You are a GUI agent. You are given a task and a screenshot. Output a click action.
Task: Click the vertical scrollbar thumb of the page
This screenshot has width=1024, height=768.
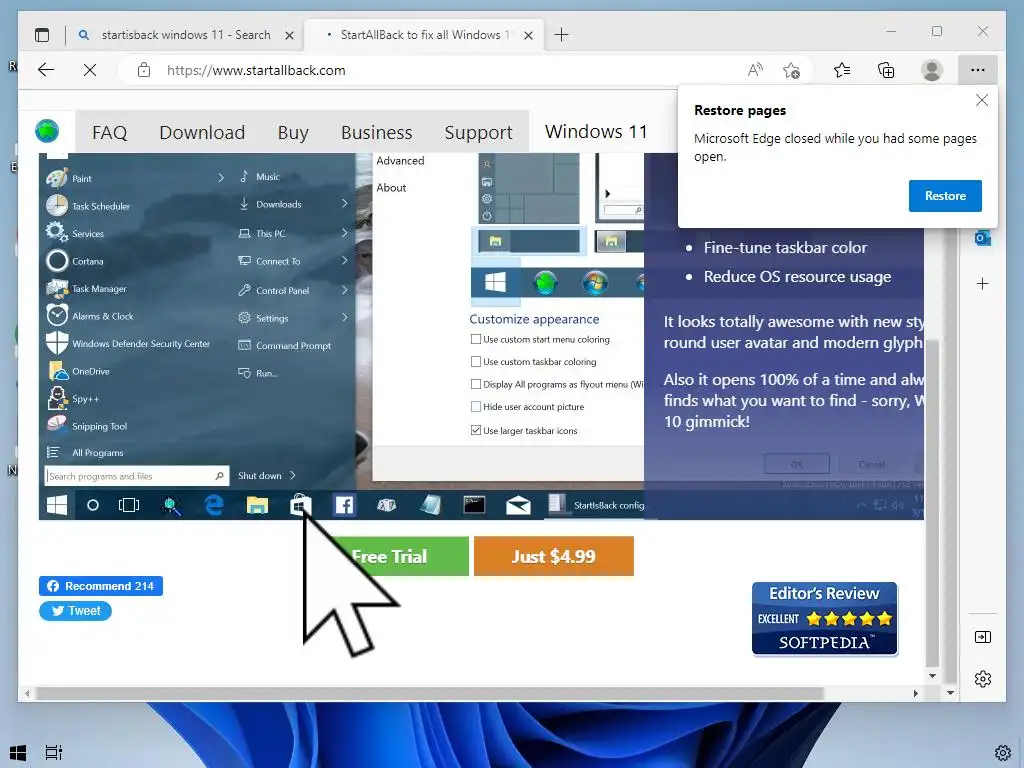[x=933, y=503]
